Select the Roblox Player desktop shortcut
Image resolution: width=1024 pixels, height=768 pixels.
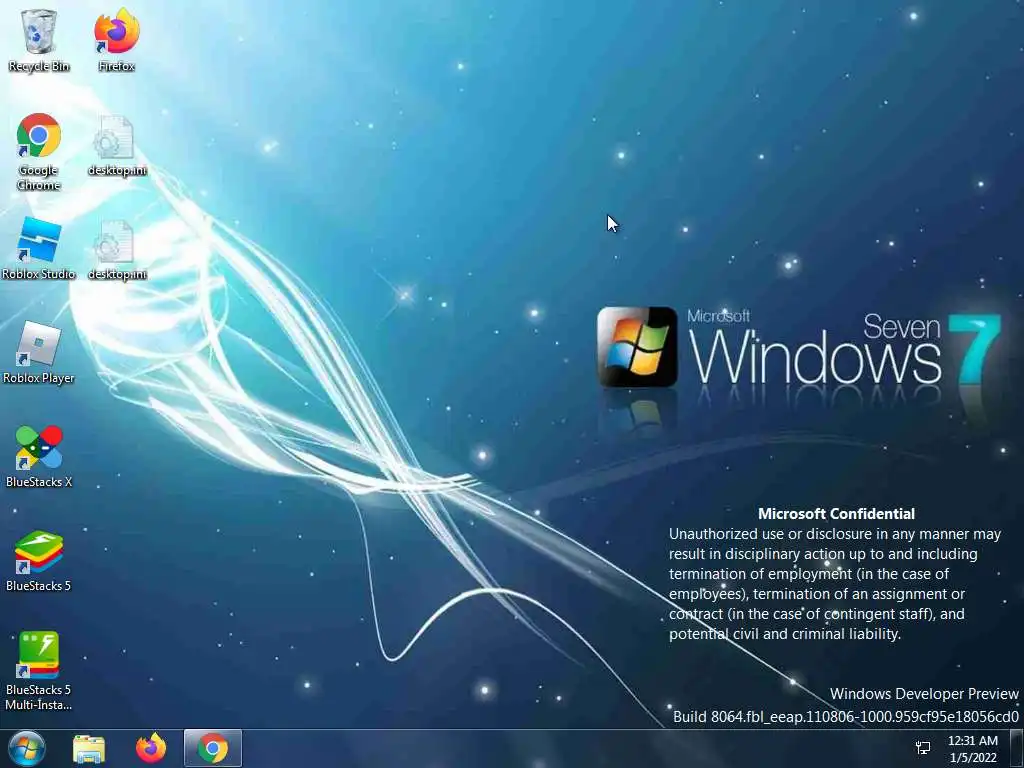(39, 353)
